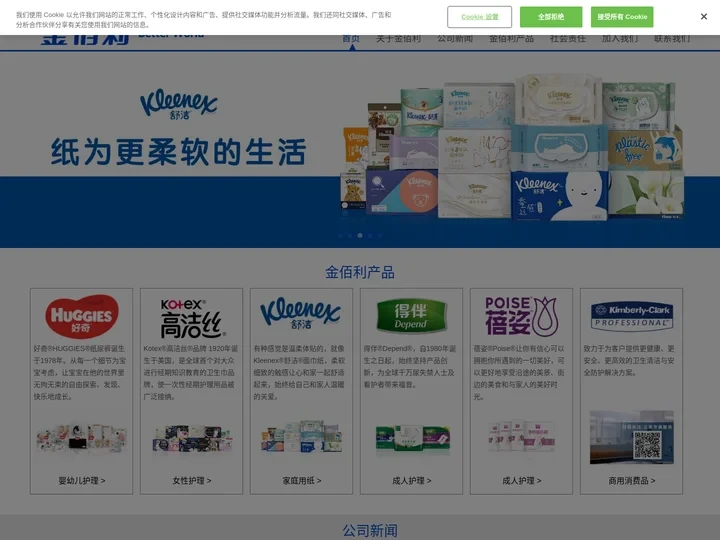Open the 首页 navigation tab
Screen dimensions: 720x540
(x=351, y=39)
